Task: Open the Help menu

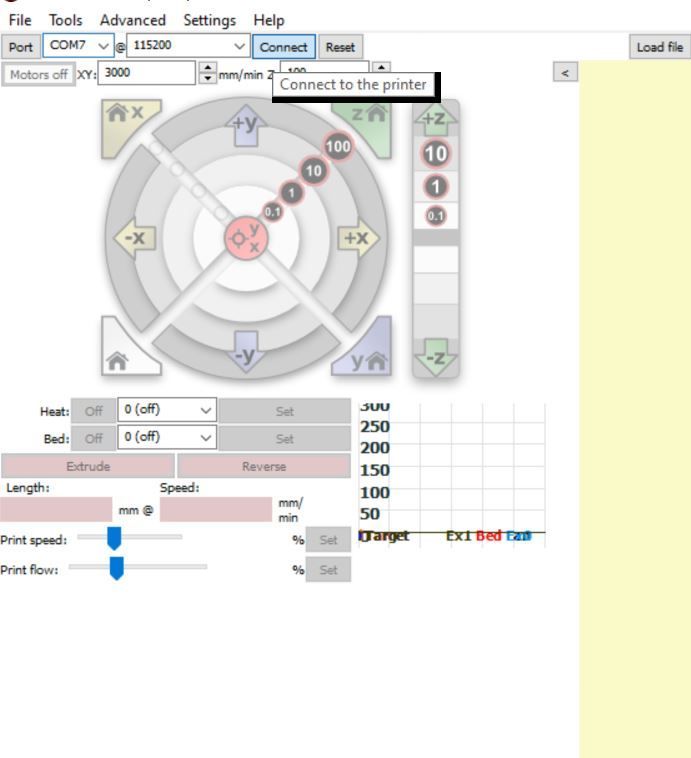Action: pos(269,20)
